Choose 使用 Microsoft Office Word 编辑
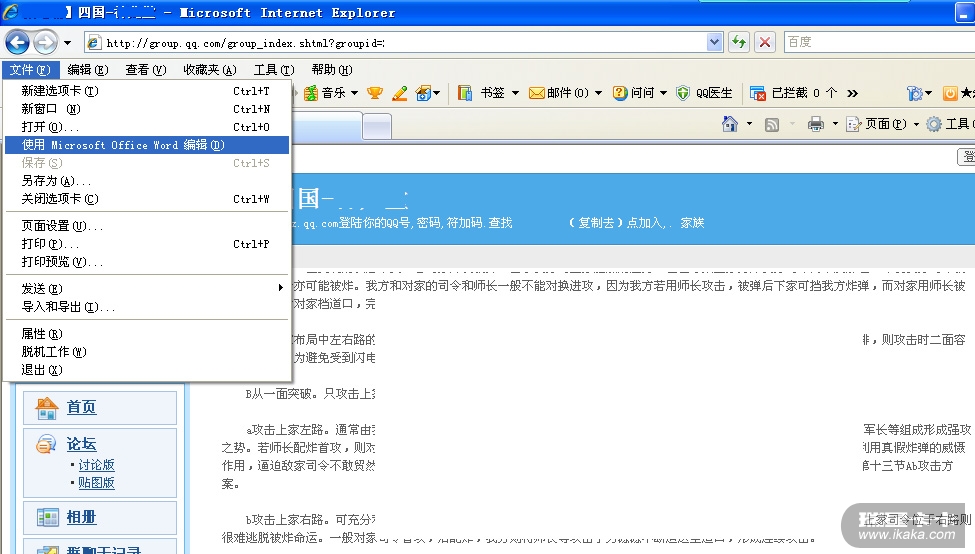Image resolution: width=975 pixels, height=554 pixels. [147, 145]
